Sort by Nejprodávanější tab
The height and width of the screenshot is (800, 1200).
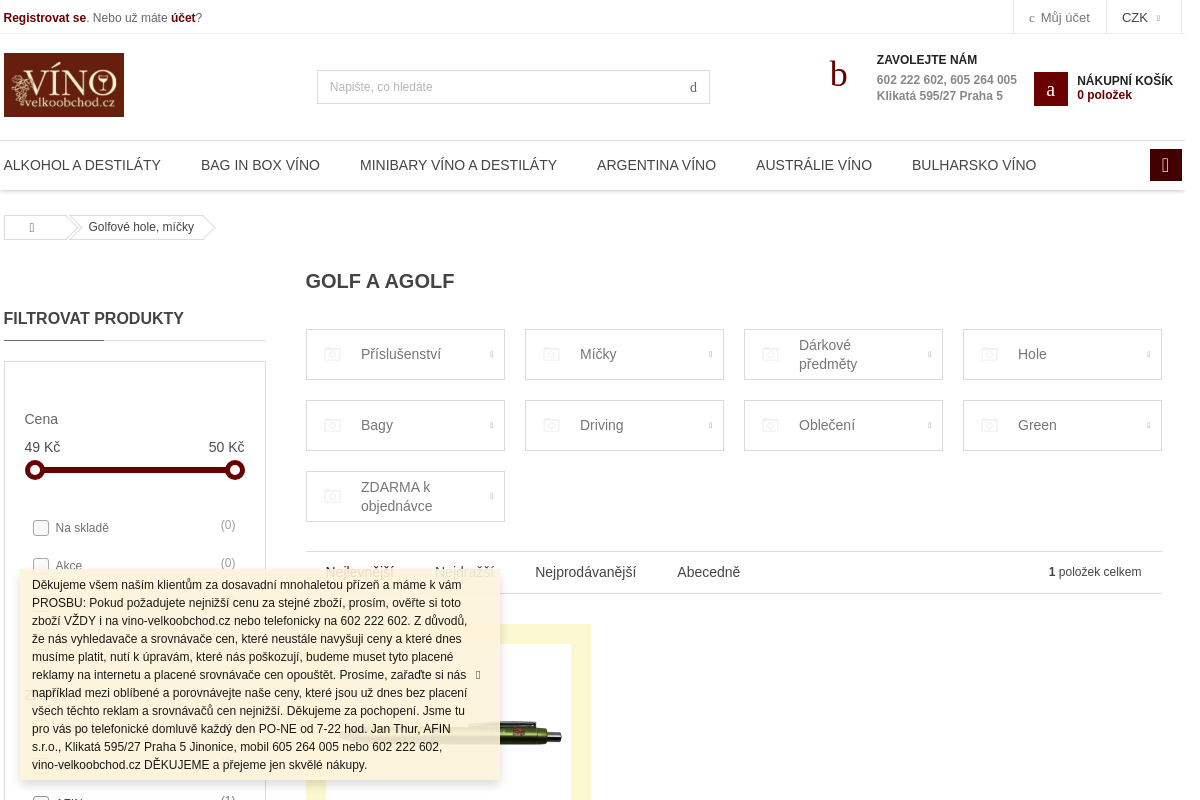click(x=585, y=572)
